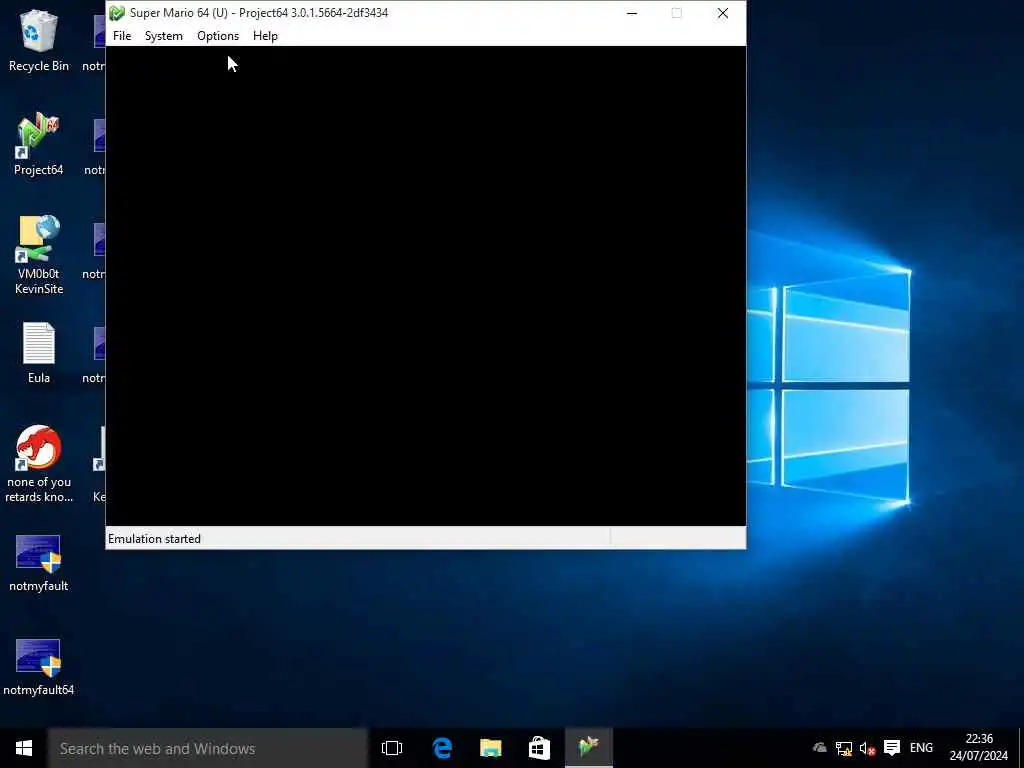This screenshot has height=768, width=1024.
Task: Select the VM0b0t KevinSite desktop shortcut
Action: [x=39, y=255]
